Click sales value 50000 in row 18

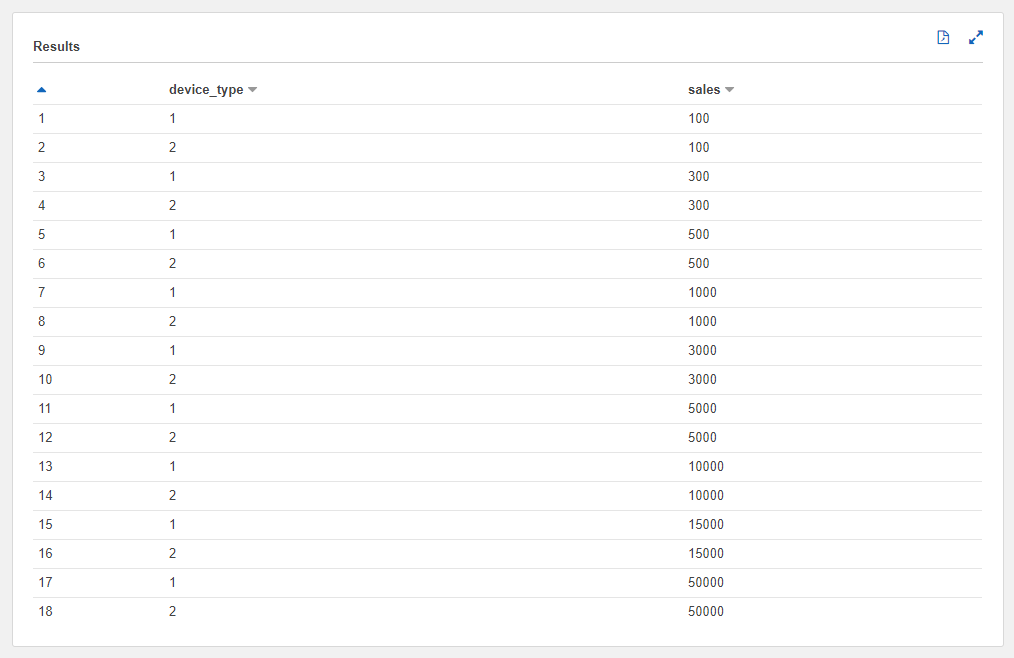pos(706,611)
